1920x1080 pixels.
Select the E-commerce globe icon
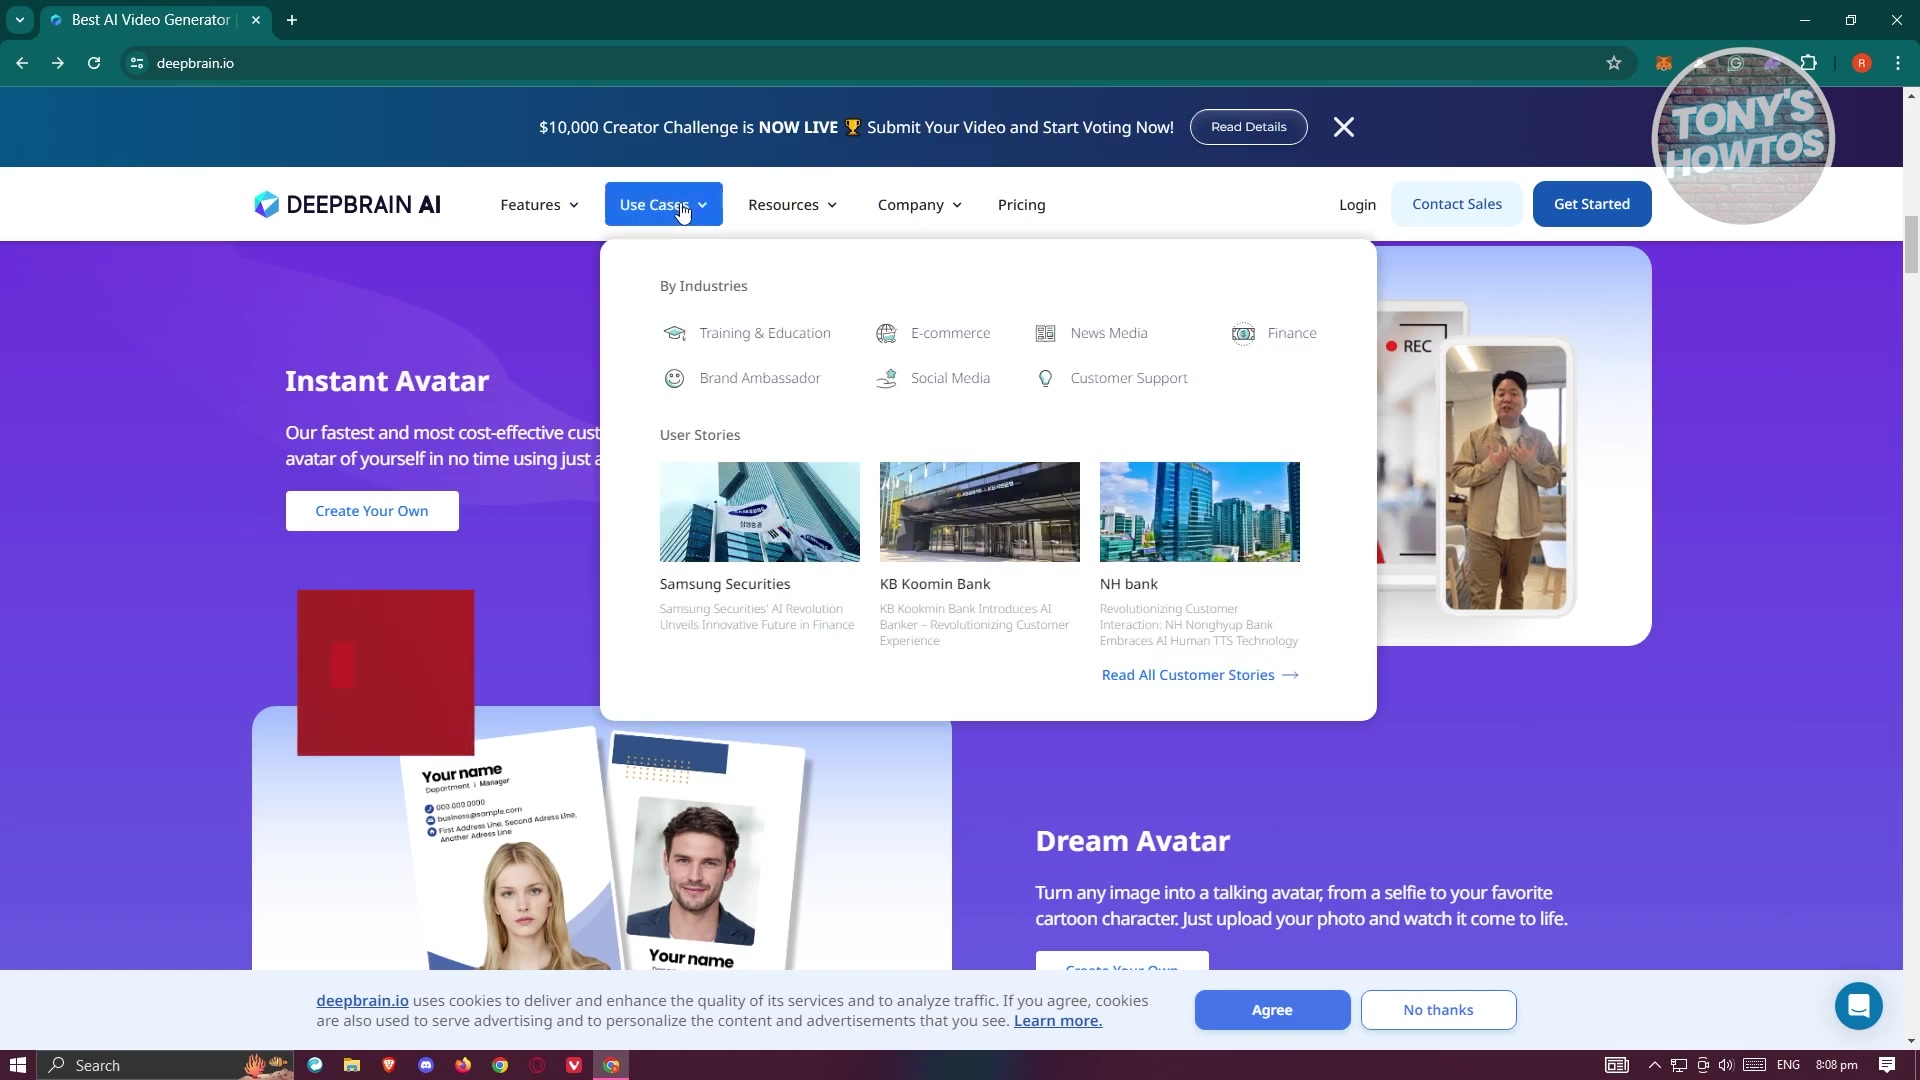pyautogui.click(x=886, y=333)
